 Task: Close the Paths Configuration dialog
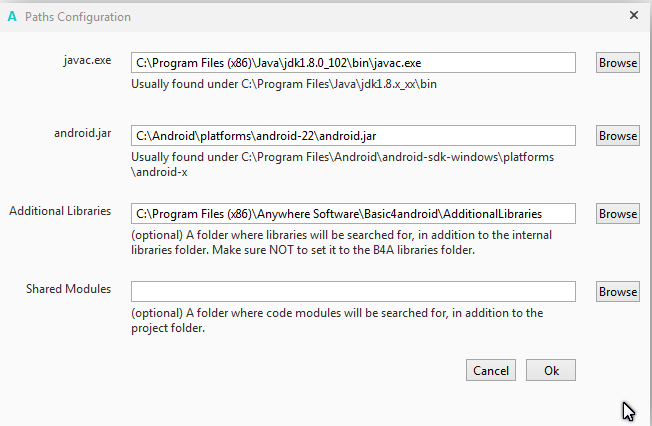tap(634, 16)
